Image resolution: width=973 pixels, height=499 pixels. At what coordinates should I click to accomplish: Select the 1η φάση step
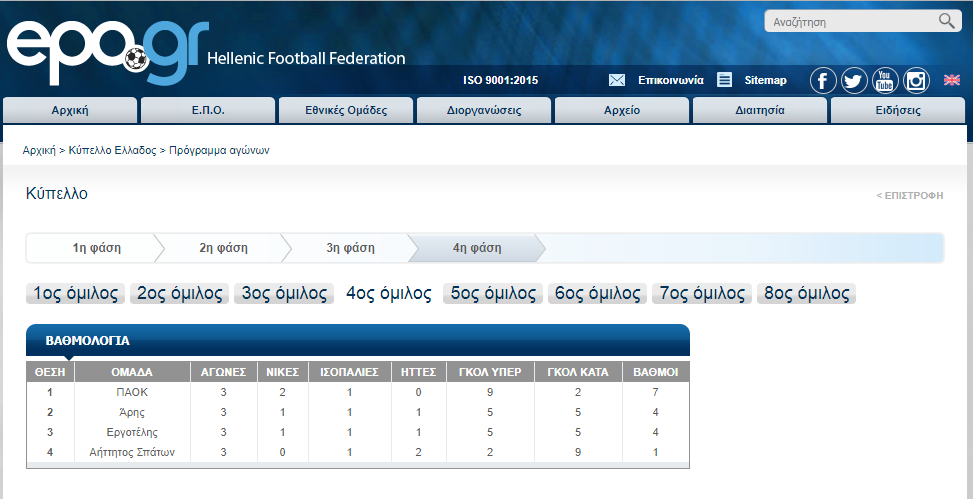(96, 248)
